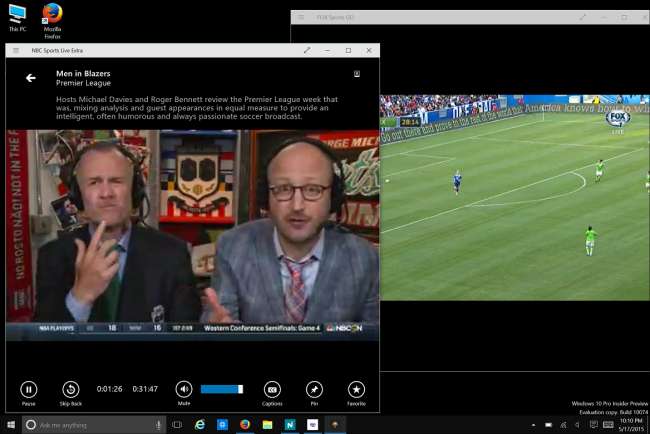The height and width of the screenshot is (434, 650).
Task: Maximize the NBC Sports Live Extra window
Action: coord(348,51)
